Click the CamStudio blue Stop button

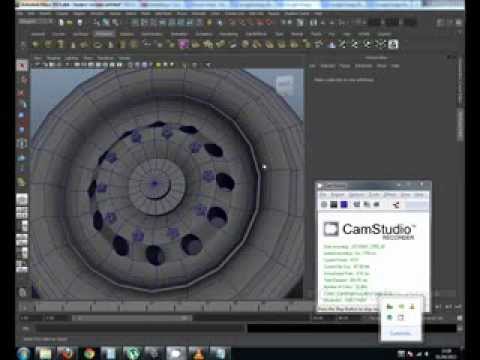pyautogui.click(x=344, y=204)
